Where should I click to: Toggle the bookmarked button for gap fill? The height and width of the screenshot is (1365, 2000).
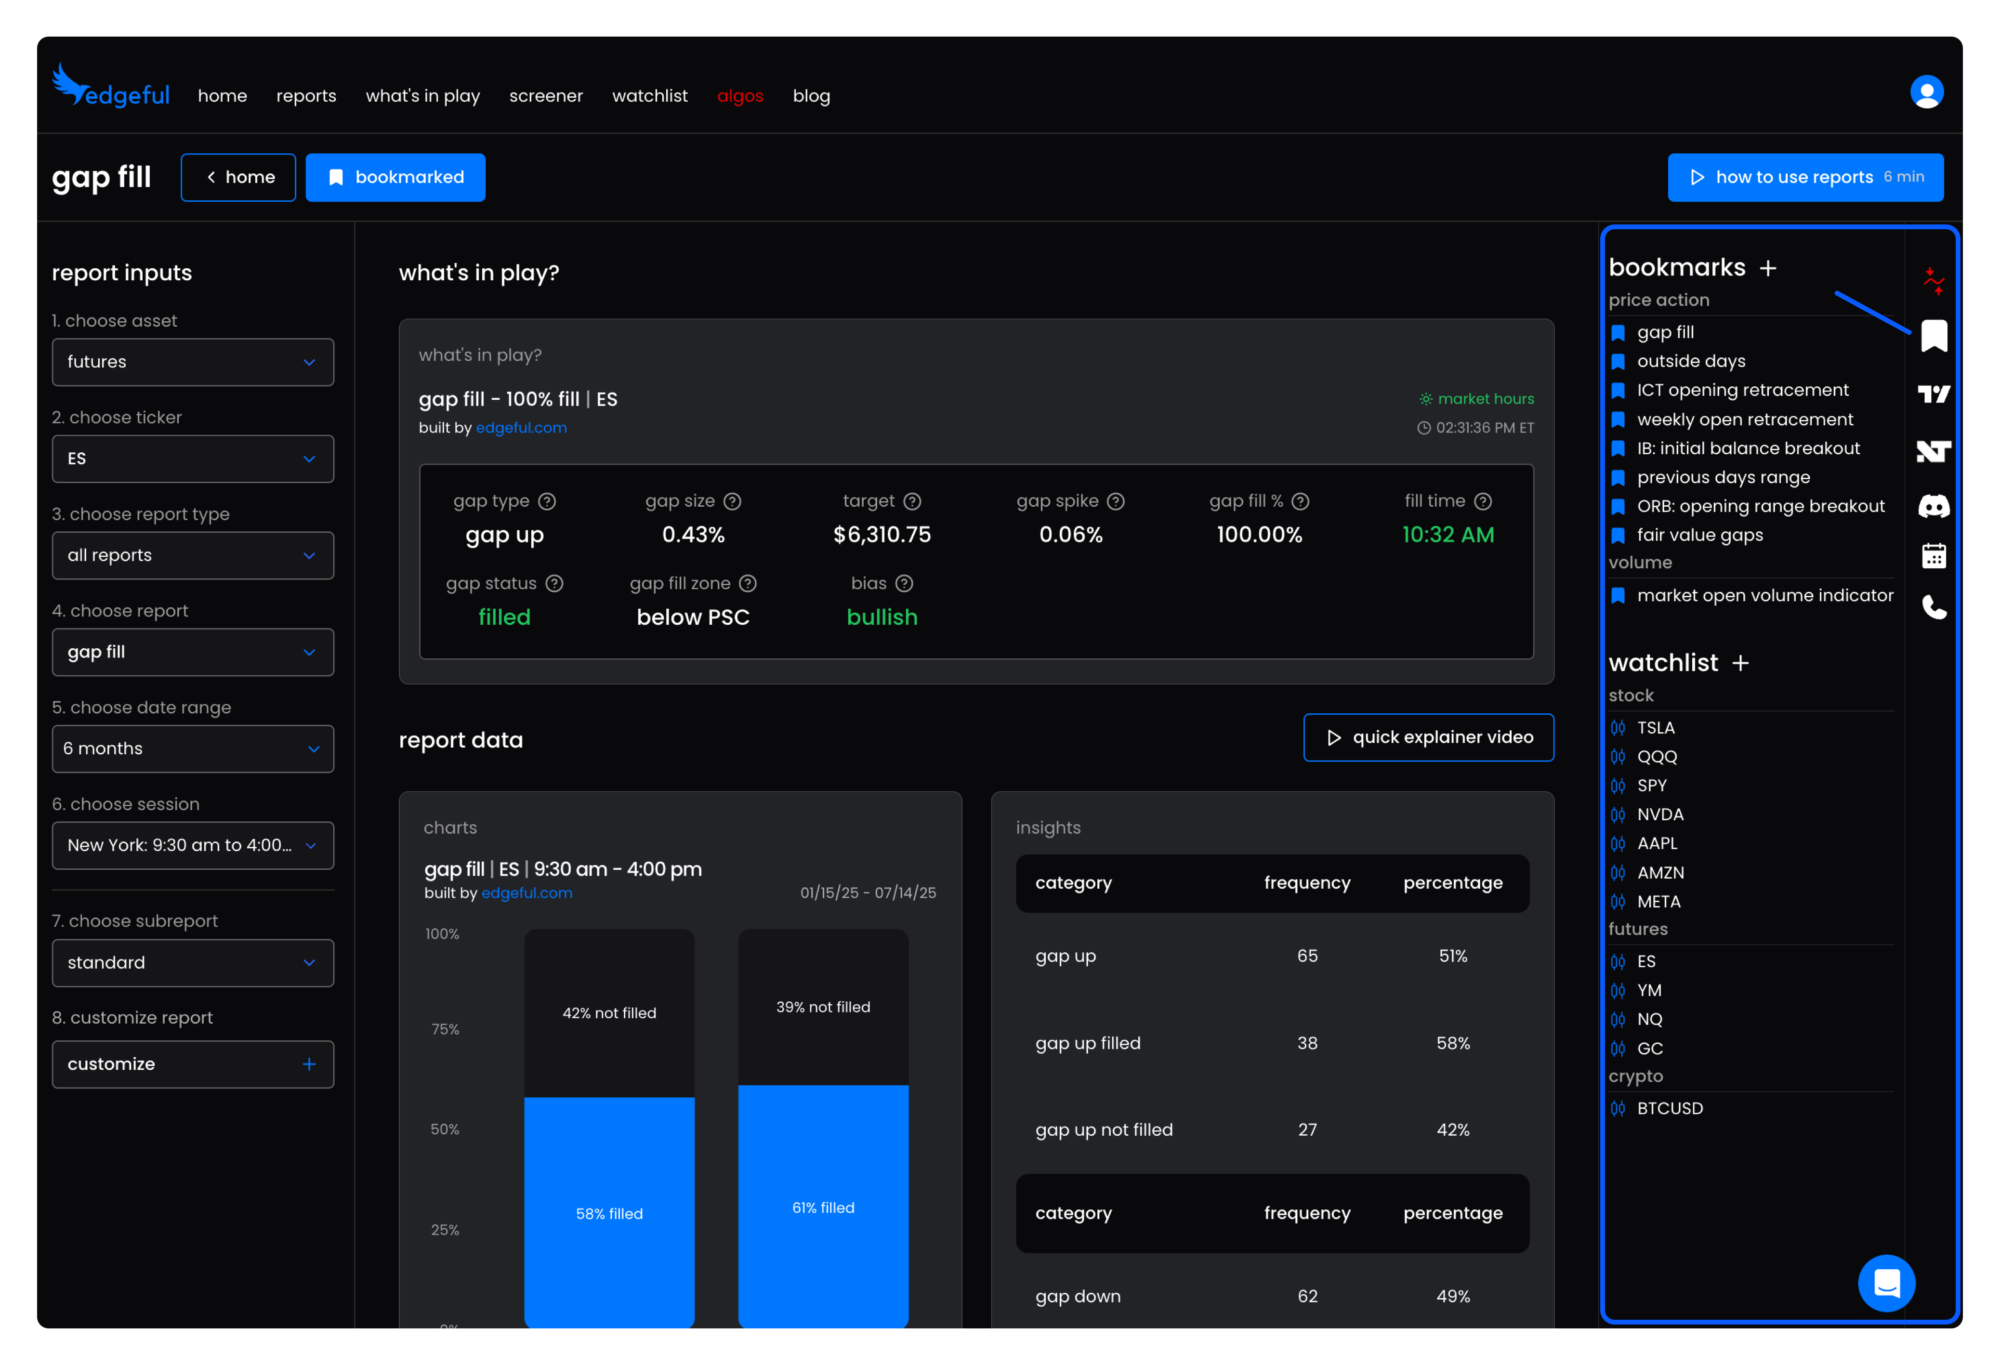(x=396, y=177)
